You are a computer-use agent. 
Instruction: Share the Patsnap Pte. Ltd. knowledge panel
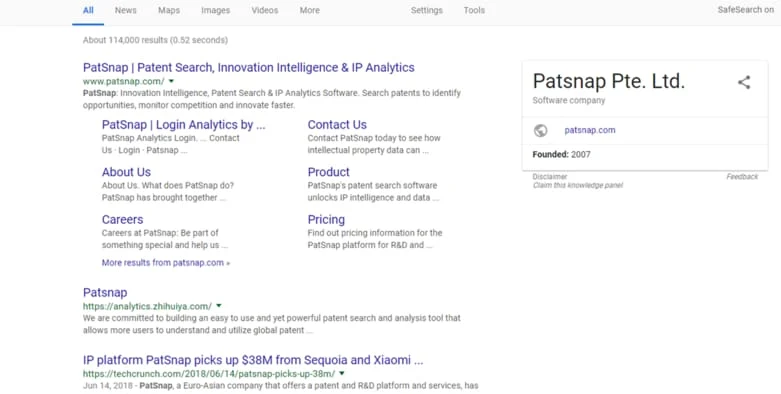pos(744,82)
